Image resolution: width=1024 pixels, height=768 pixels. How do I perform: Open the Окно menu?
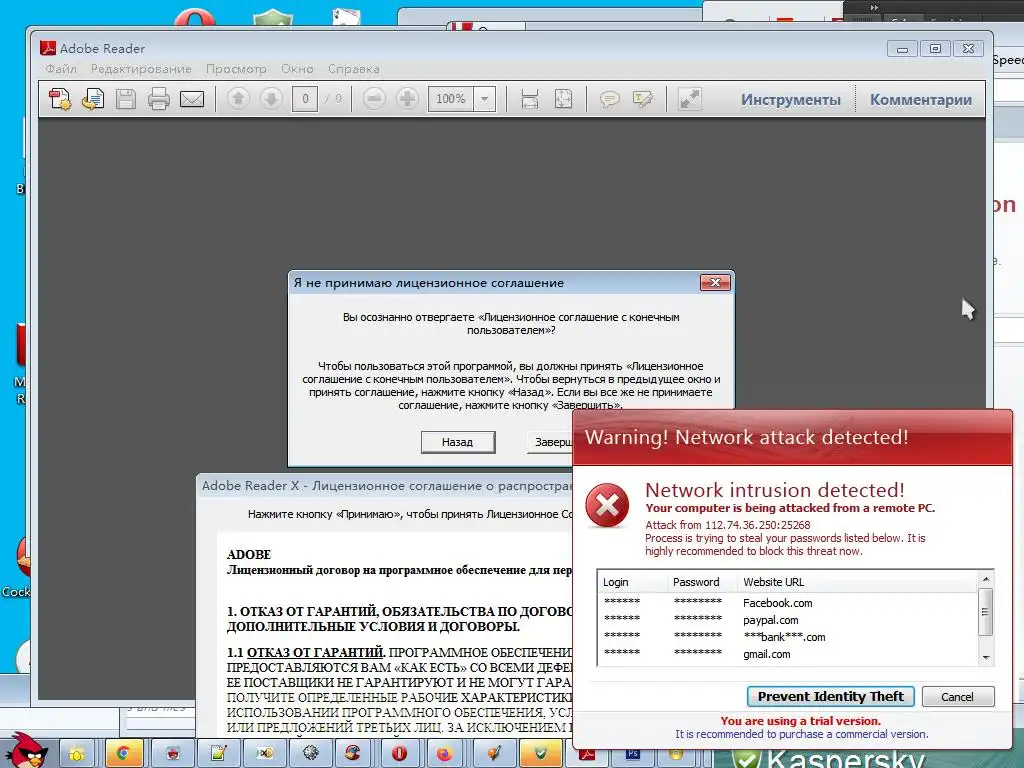tap(297, 69)
